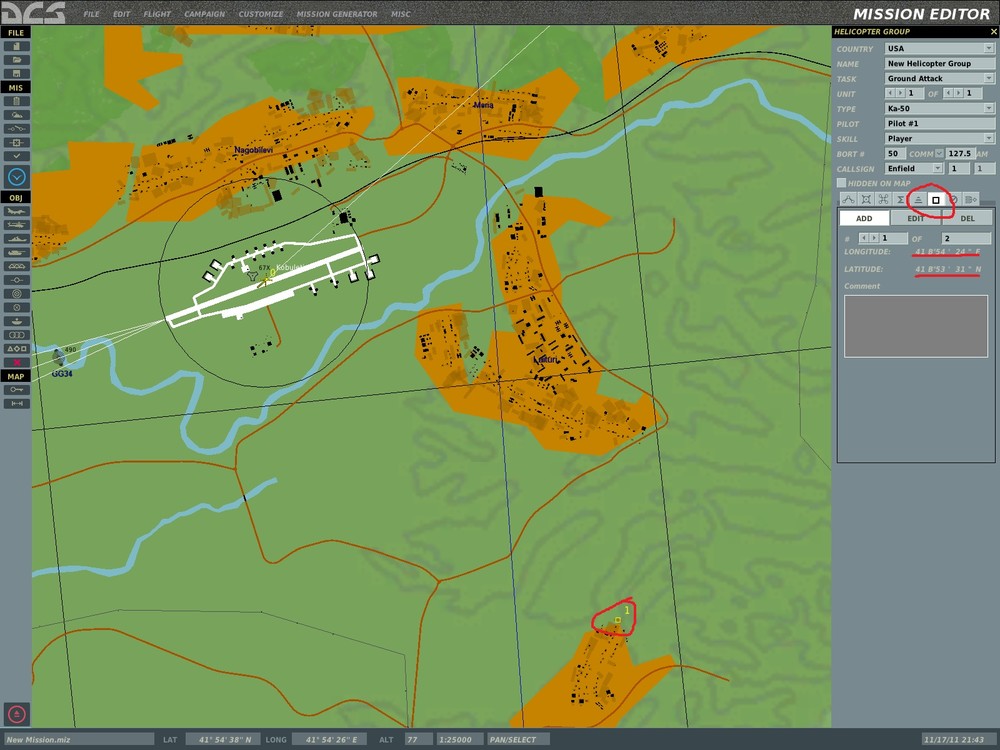
Task: Toggle the COMM frequency checkbox
Action: click(x=939, y=154)
